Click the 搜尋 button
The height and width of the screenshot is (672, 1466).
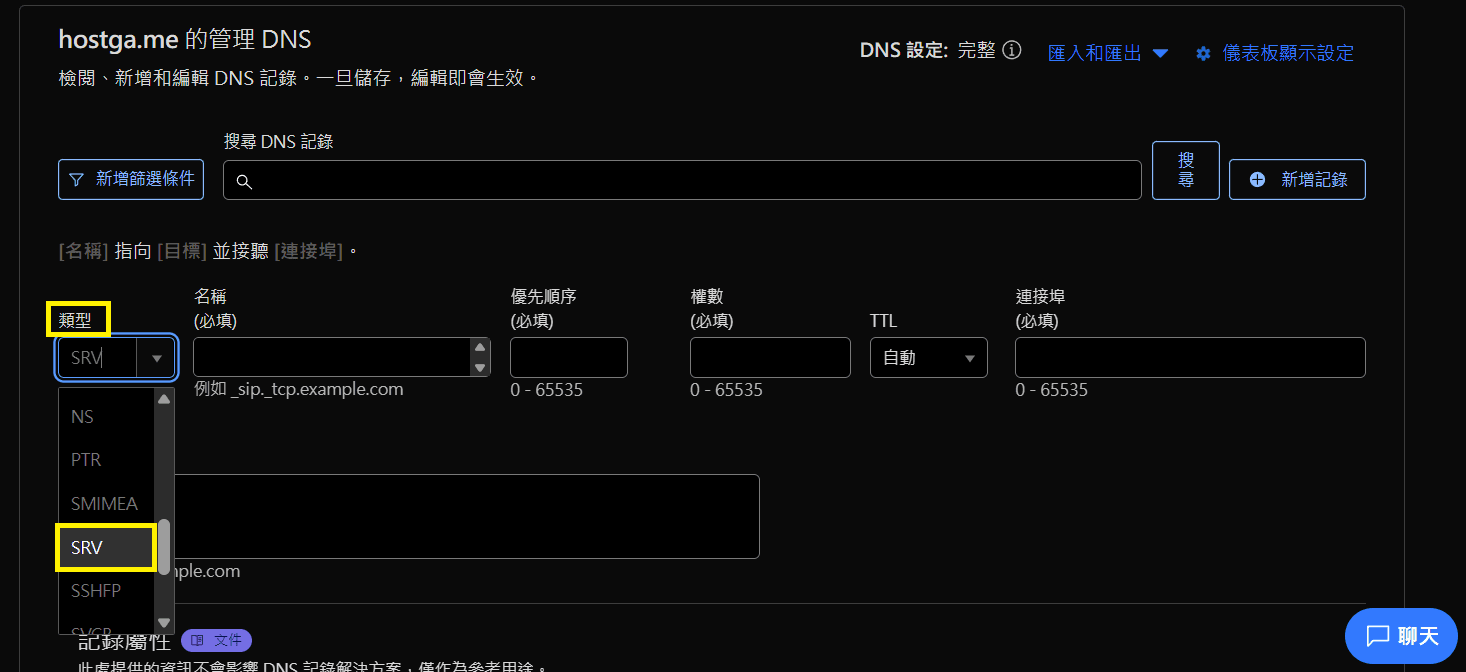pyautogui.click(x=1186, y=170)
